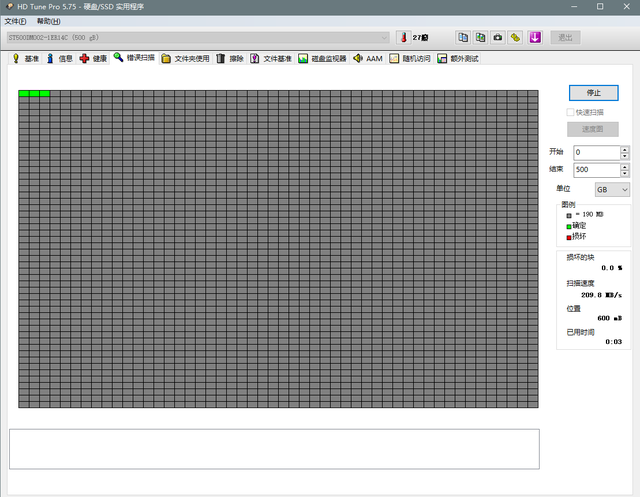Open the 健康 health tab
The height and width of the screenshot is (497, 640).
93,59
